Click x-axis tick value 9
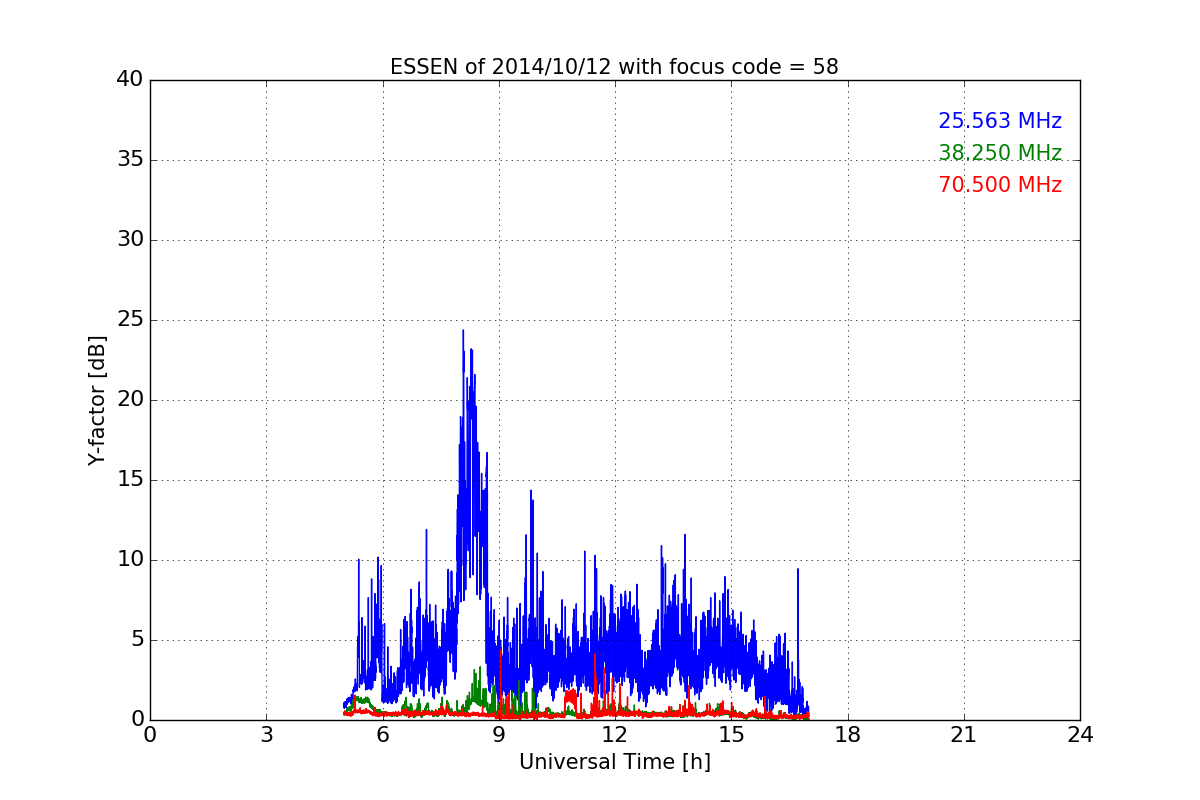Image resolution: width=1200 pixels, height=800 pixels. (499, 735)
